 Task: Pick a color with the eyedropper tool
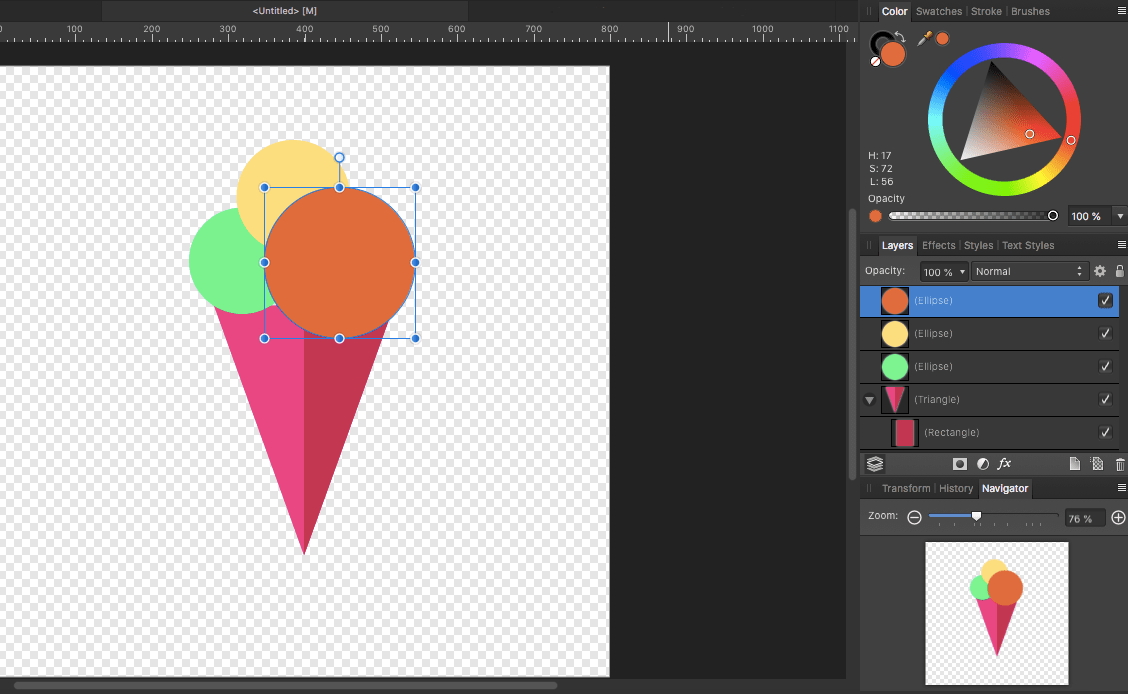pos(925,39)
